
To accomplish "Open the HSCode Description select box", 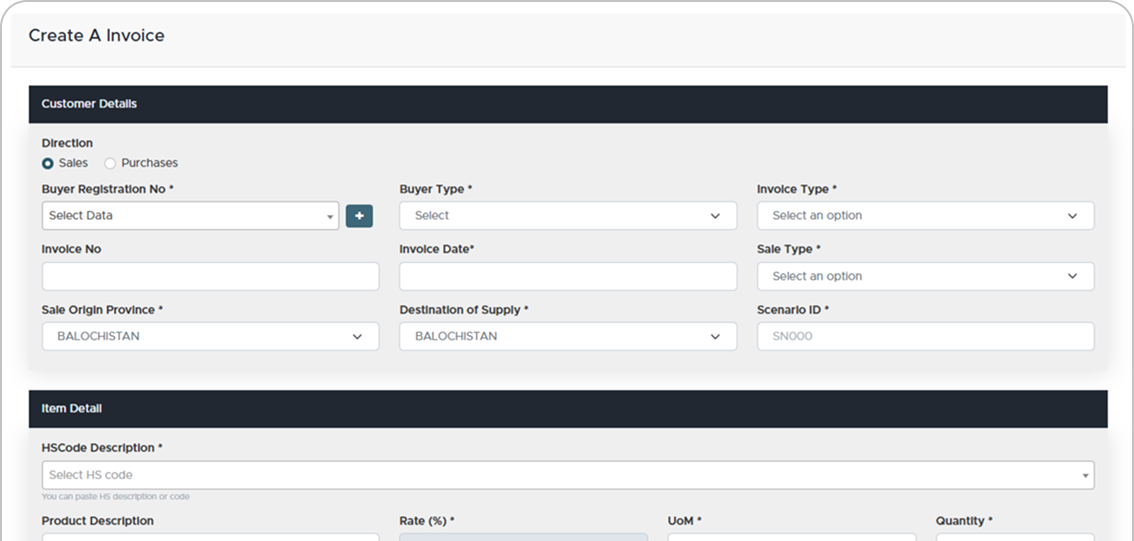I will coord(567,475).
